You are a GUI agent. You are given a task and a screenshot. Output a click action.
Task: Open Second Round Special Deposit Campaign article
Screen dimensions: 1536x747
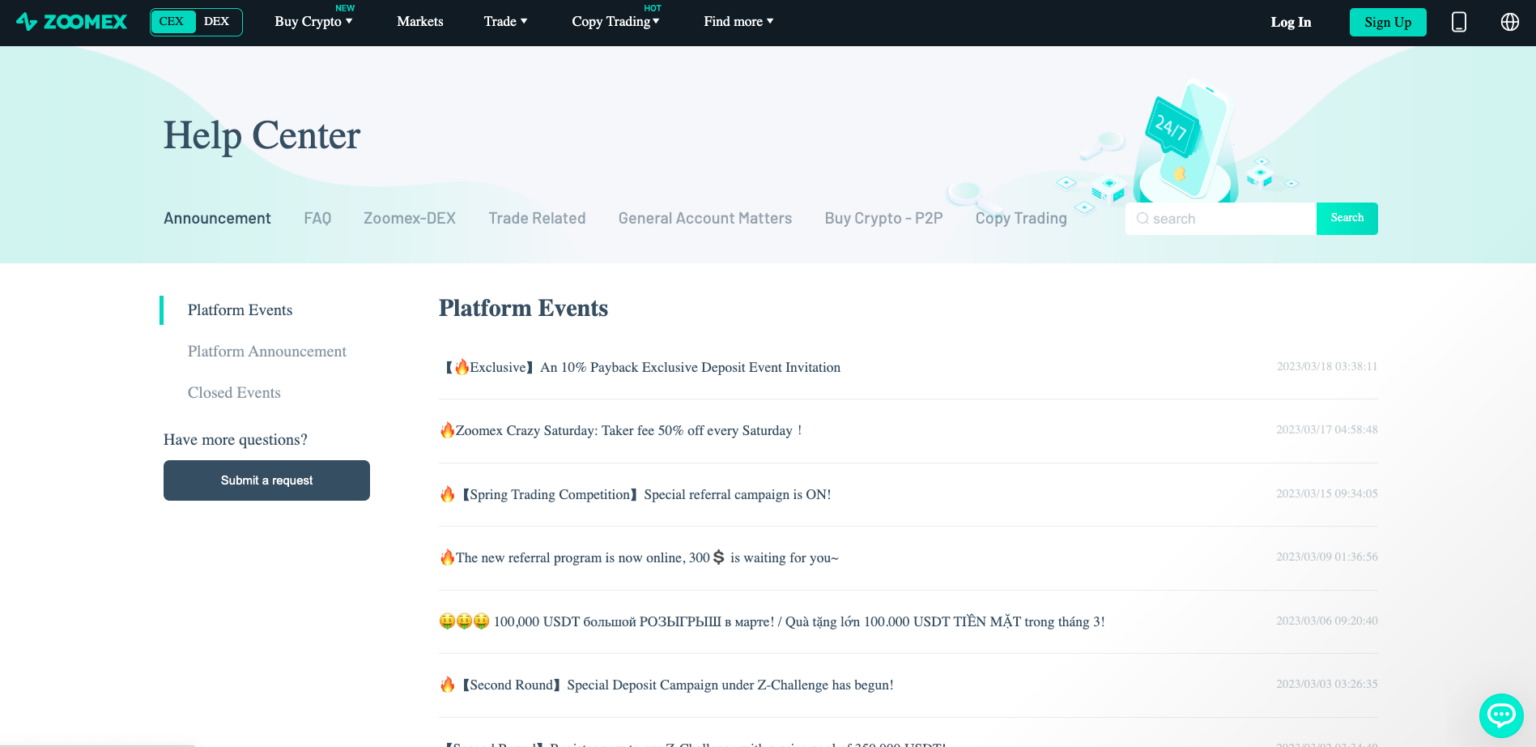(x=667, y=685)
